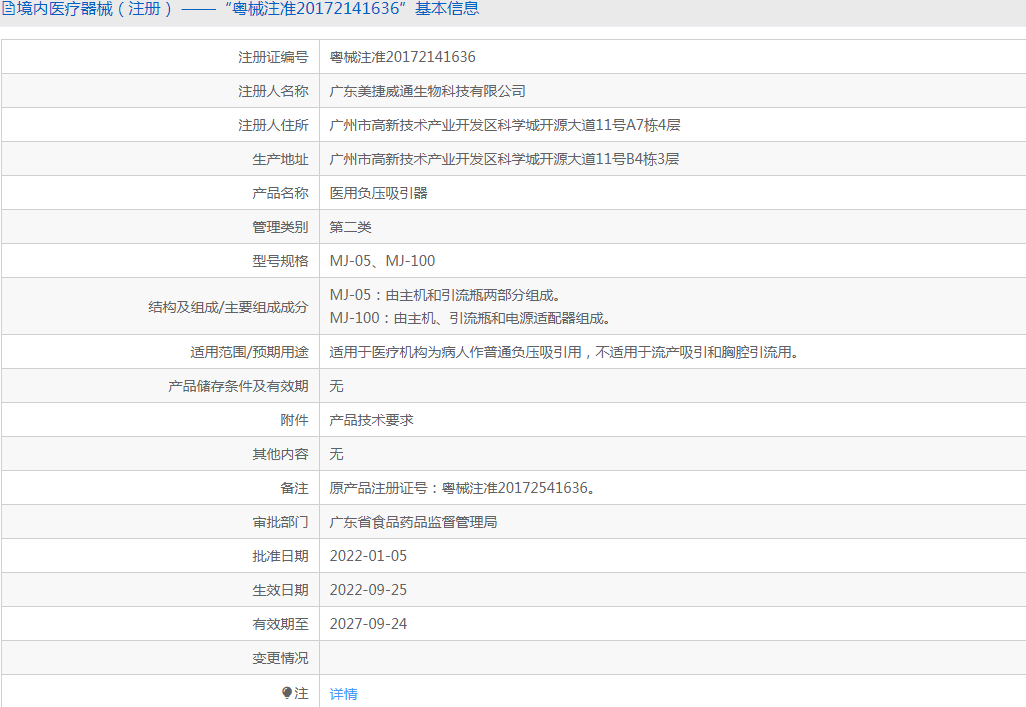
Task: Select registration number 粤械注准20172141636 in table
Action: coord(402,57)
